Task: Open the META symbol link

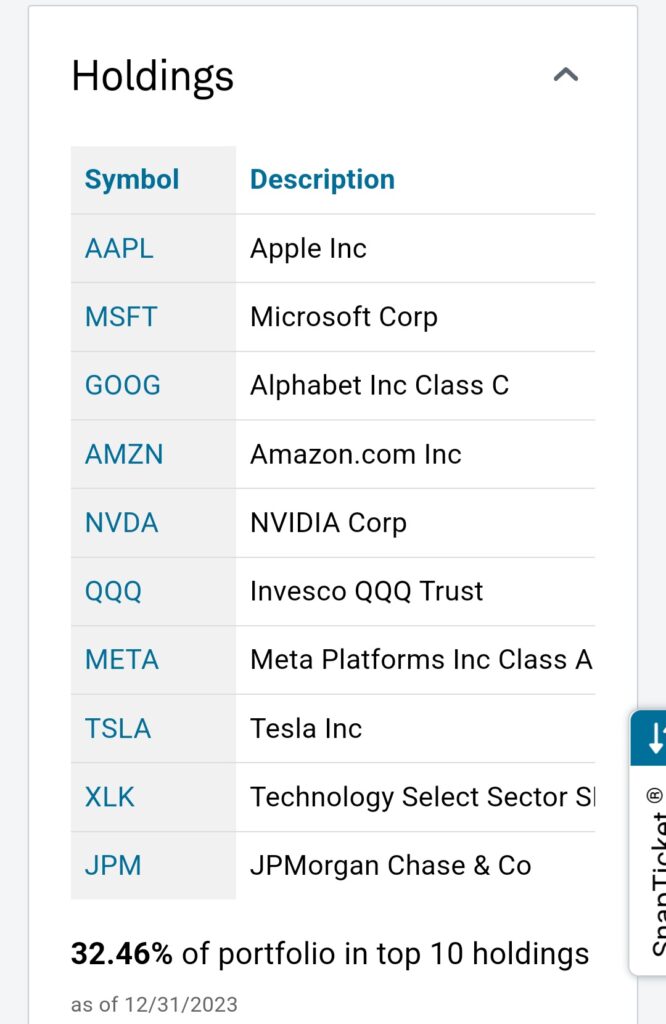Action: coord(122,660)
